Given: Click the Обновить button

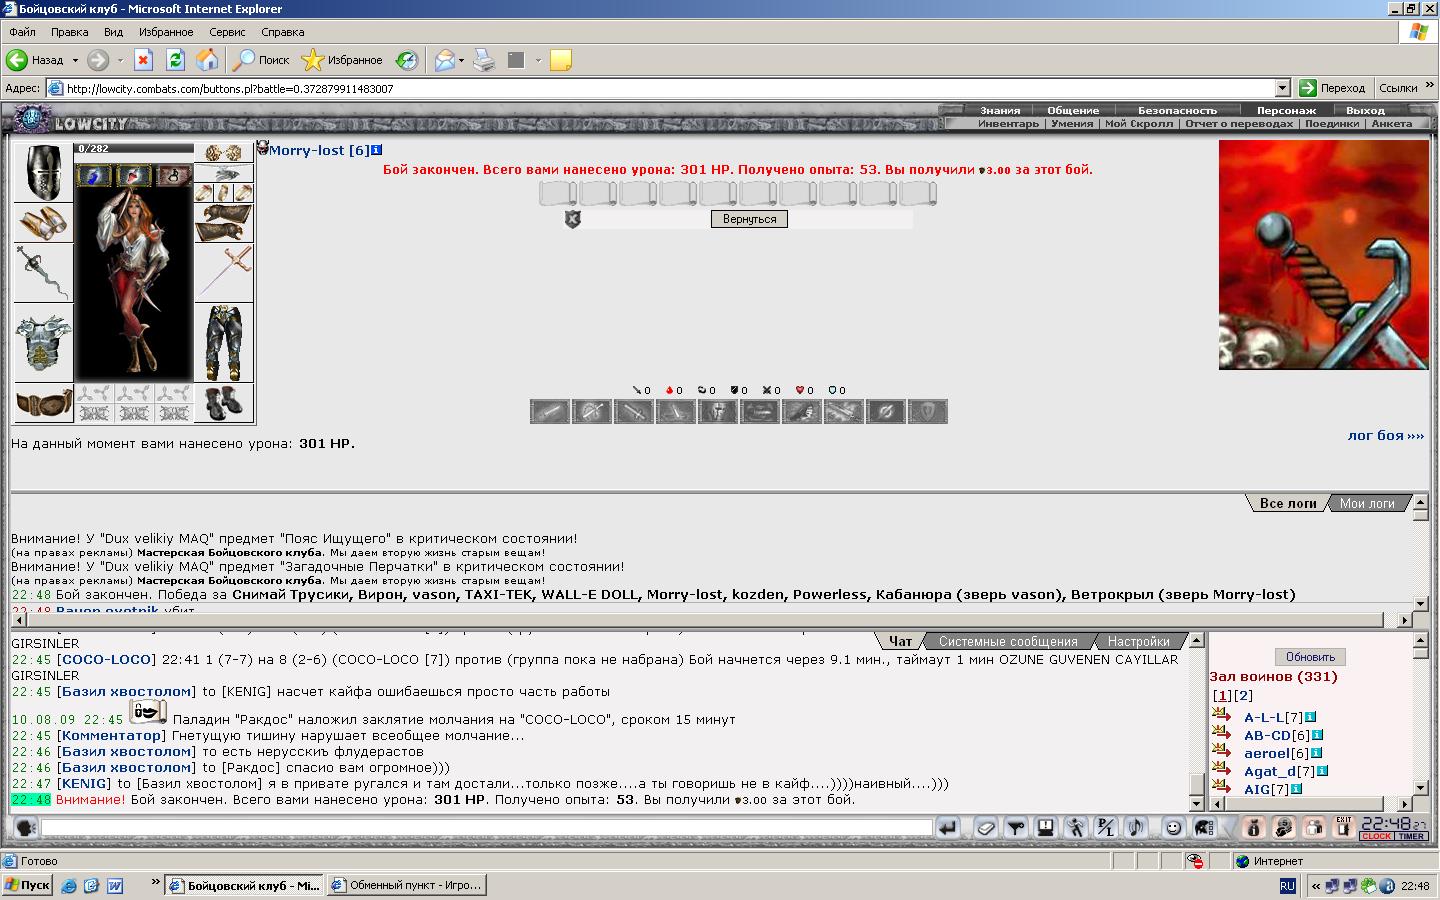Looking at the screenshot, I should click(x=1310, y=657).
